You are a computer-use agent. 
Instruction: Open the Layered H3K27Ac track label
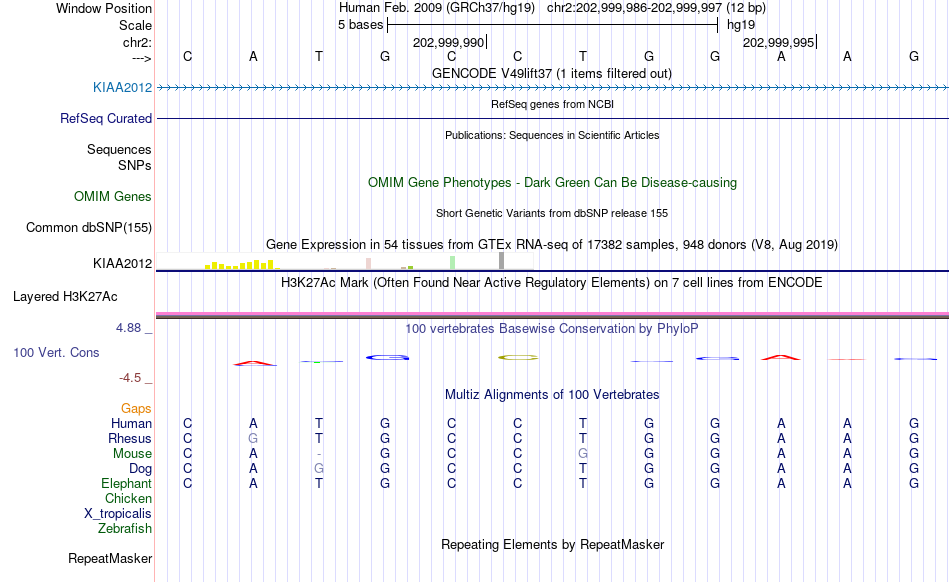tap(65, 296)
